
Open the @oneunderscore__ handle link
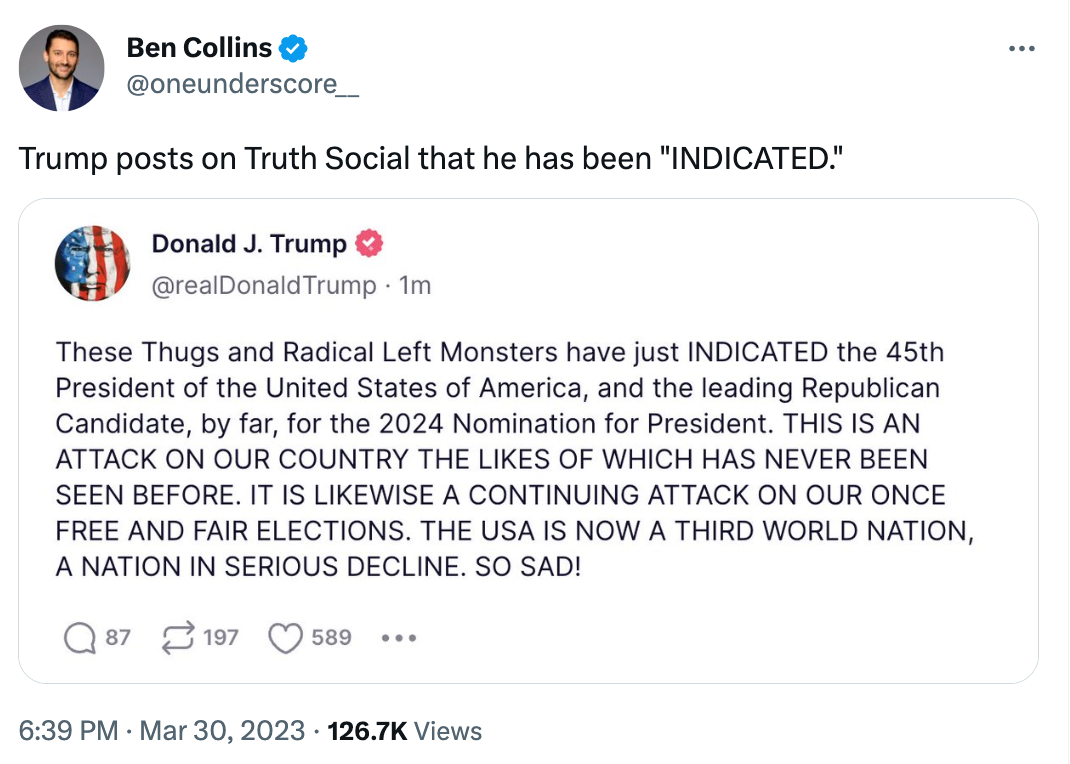(242, 85)
